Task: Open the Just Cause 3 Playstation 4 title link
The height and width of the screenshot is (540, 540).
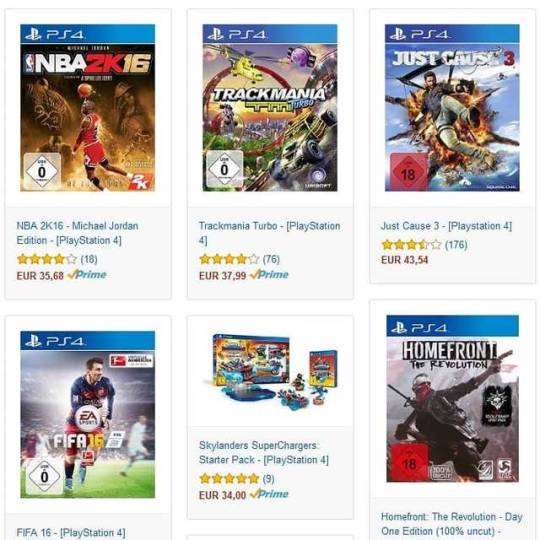Action: click(x=446, y=226)
